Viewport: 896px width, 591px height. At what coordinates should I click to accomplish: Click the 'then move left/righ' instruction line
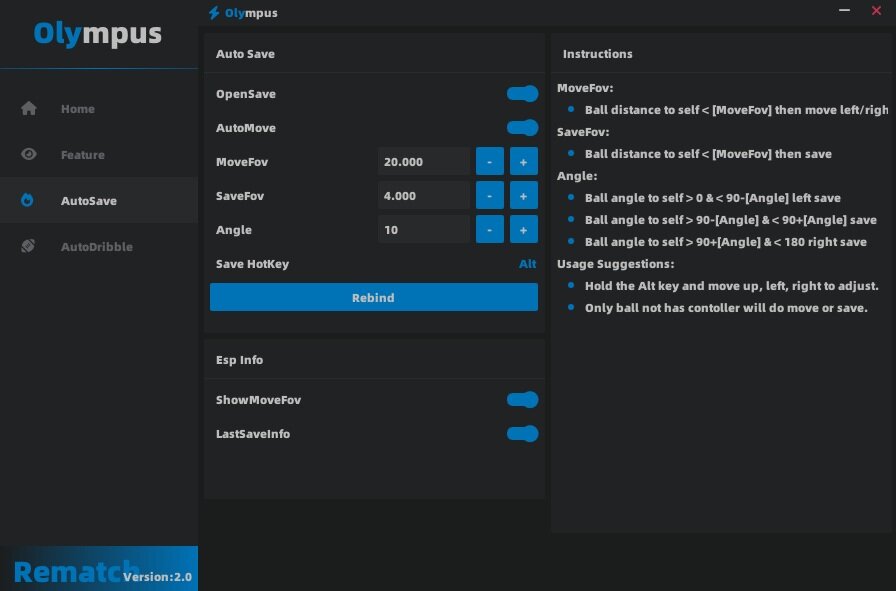(x=736, y=110)
